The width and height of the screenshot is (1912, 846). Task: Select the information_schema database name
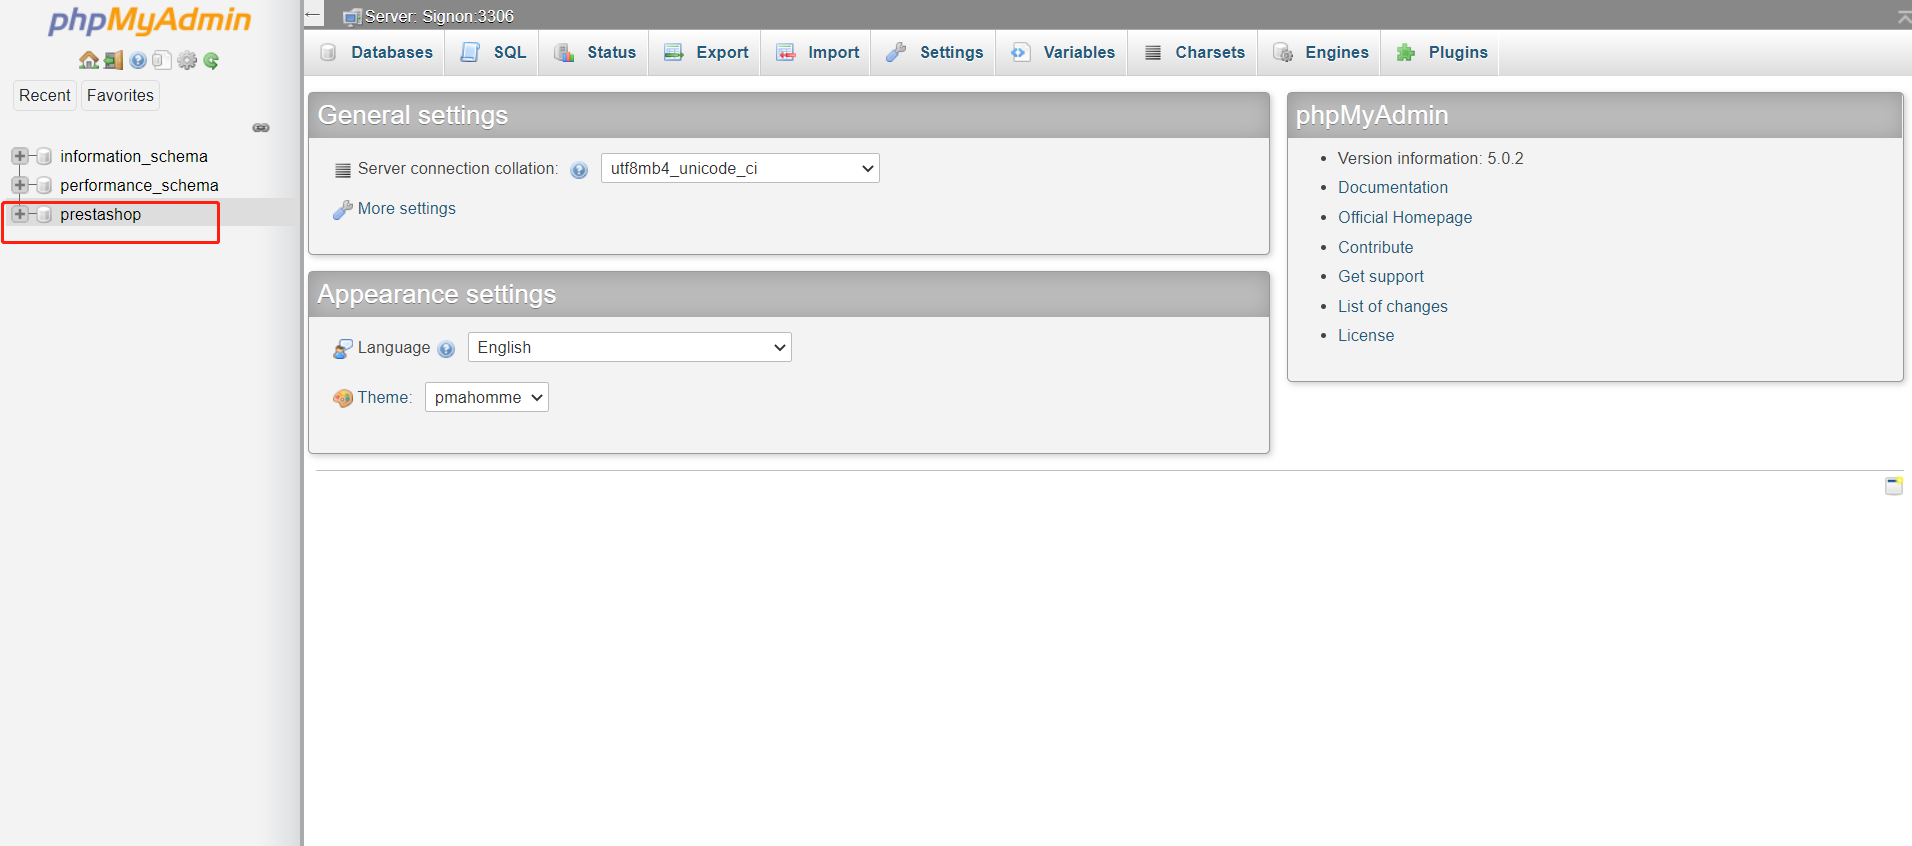134,156
